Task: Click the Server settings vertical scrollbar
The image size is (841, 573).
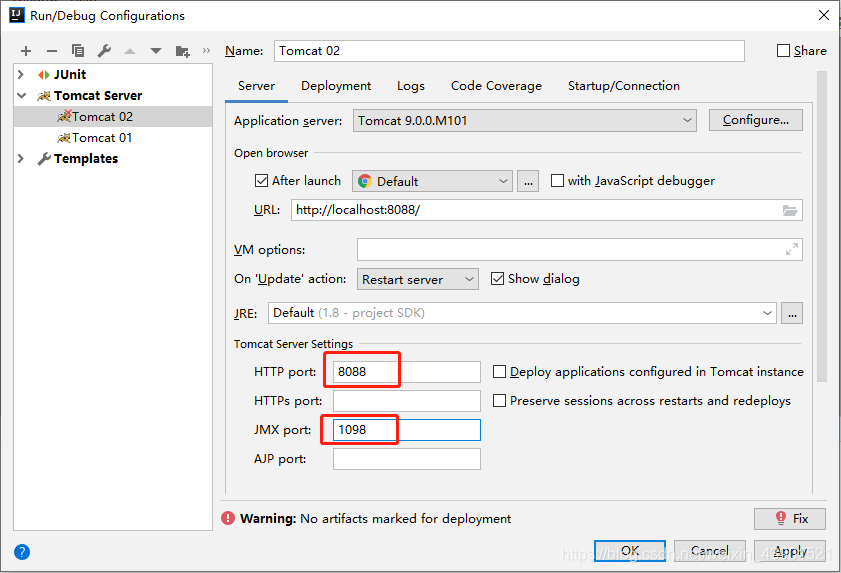Action: coord(822,226)
